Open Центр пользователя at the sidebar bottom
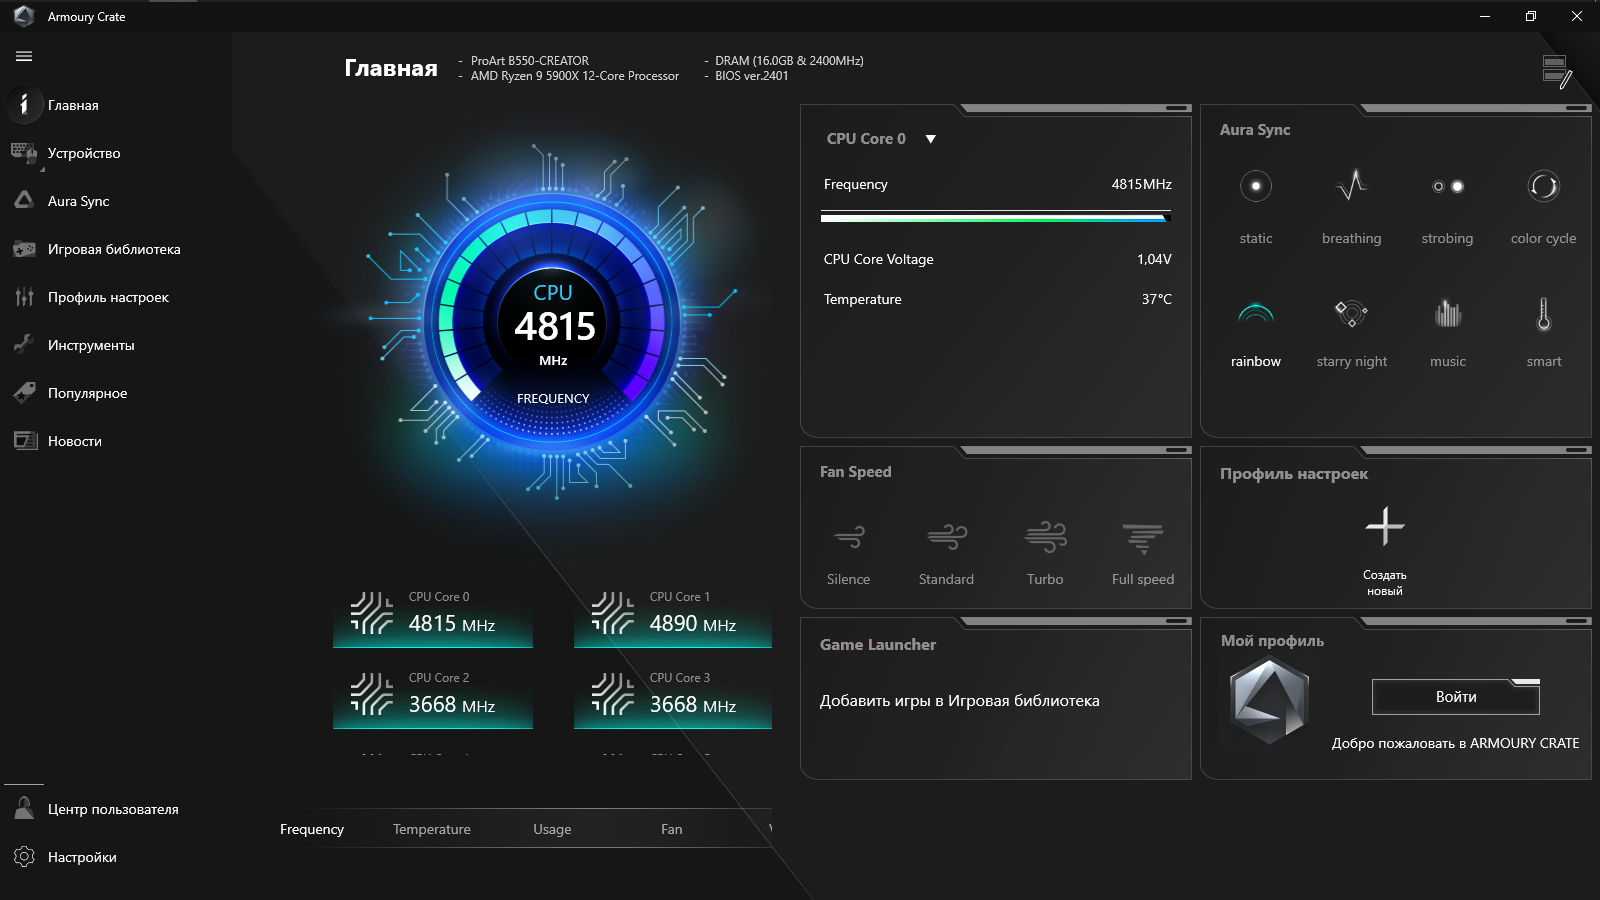The image size is (1600, 900). [x=113, y=809]
